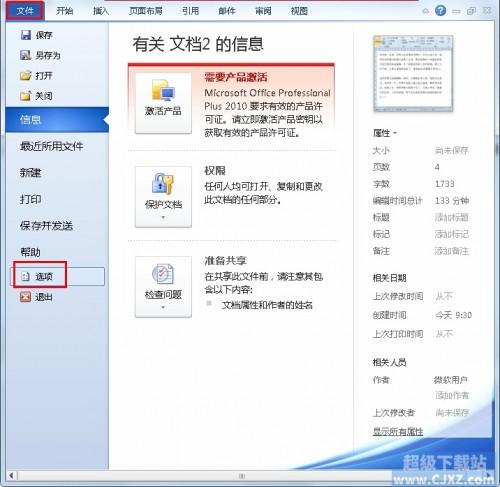Image resolution: width=500 pixels, height=487 pixels.
Task: Click the 文档属性和作者的姓名 list item
Action: [x=267, y=305]
